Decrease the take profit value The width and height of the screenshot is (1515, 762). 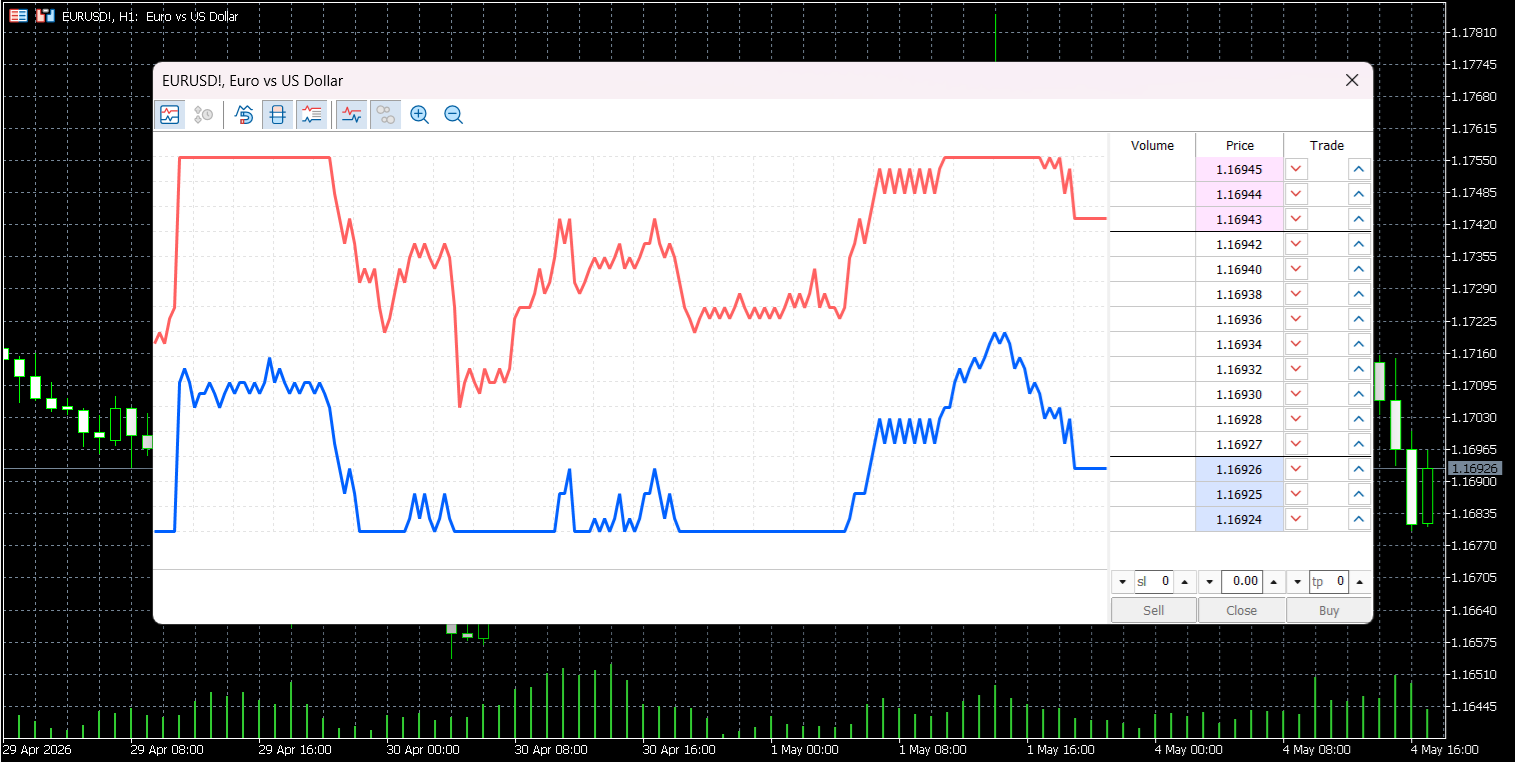1297,582
